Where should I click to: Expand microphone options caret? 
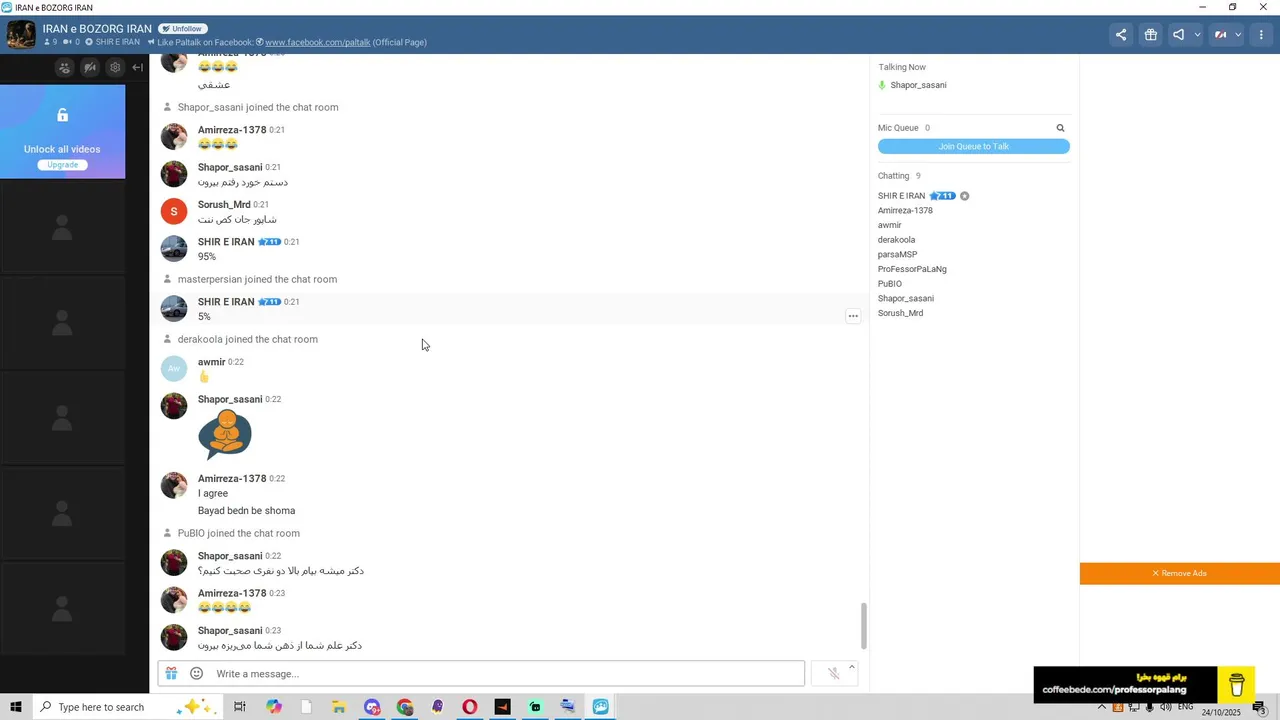pyautogui.click(x=852, y=667)
